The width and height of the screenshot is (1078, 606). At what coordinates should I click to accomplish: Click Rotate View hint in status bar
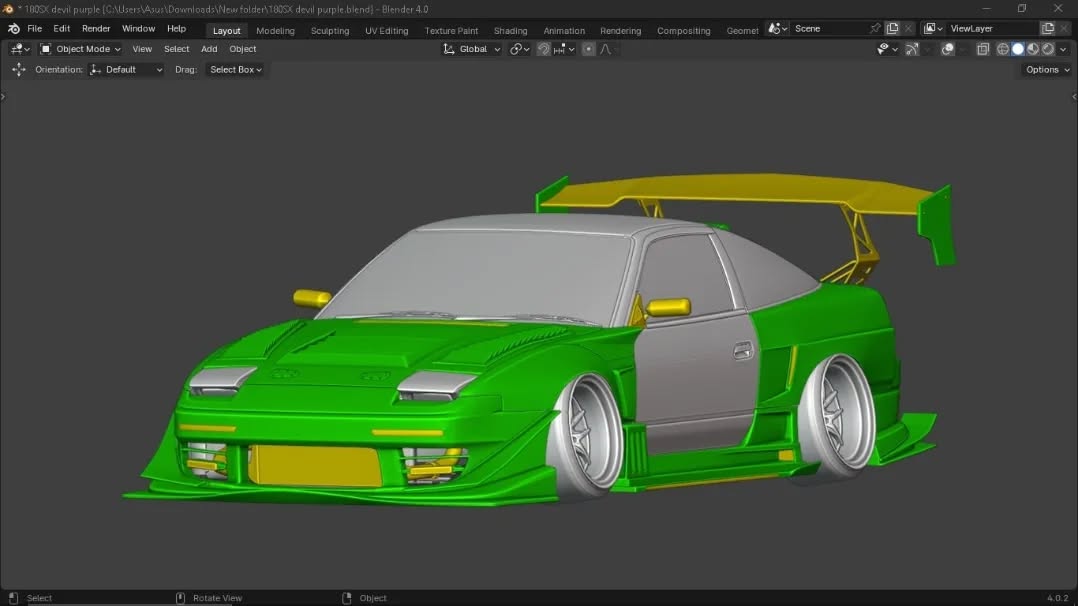coord(217,598)
